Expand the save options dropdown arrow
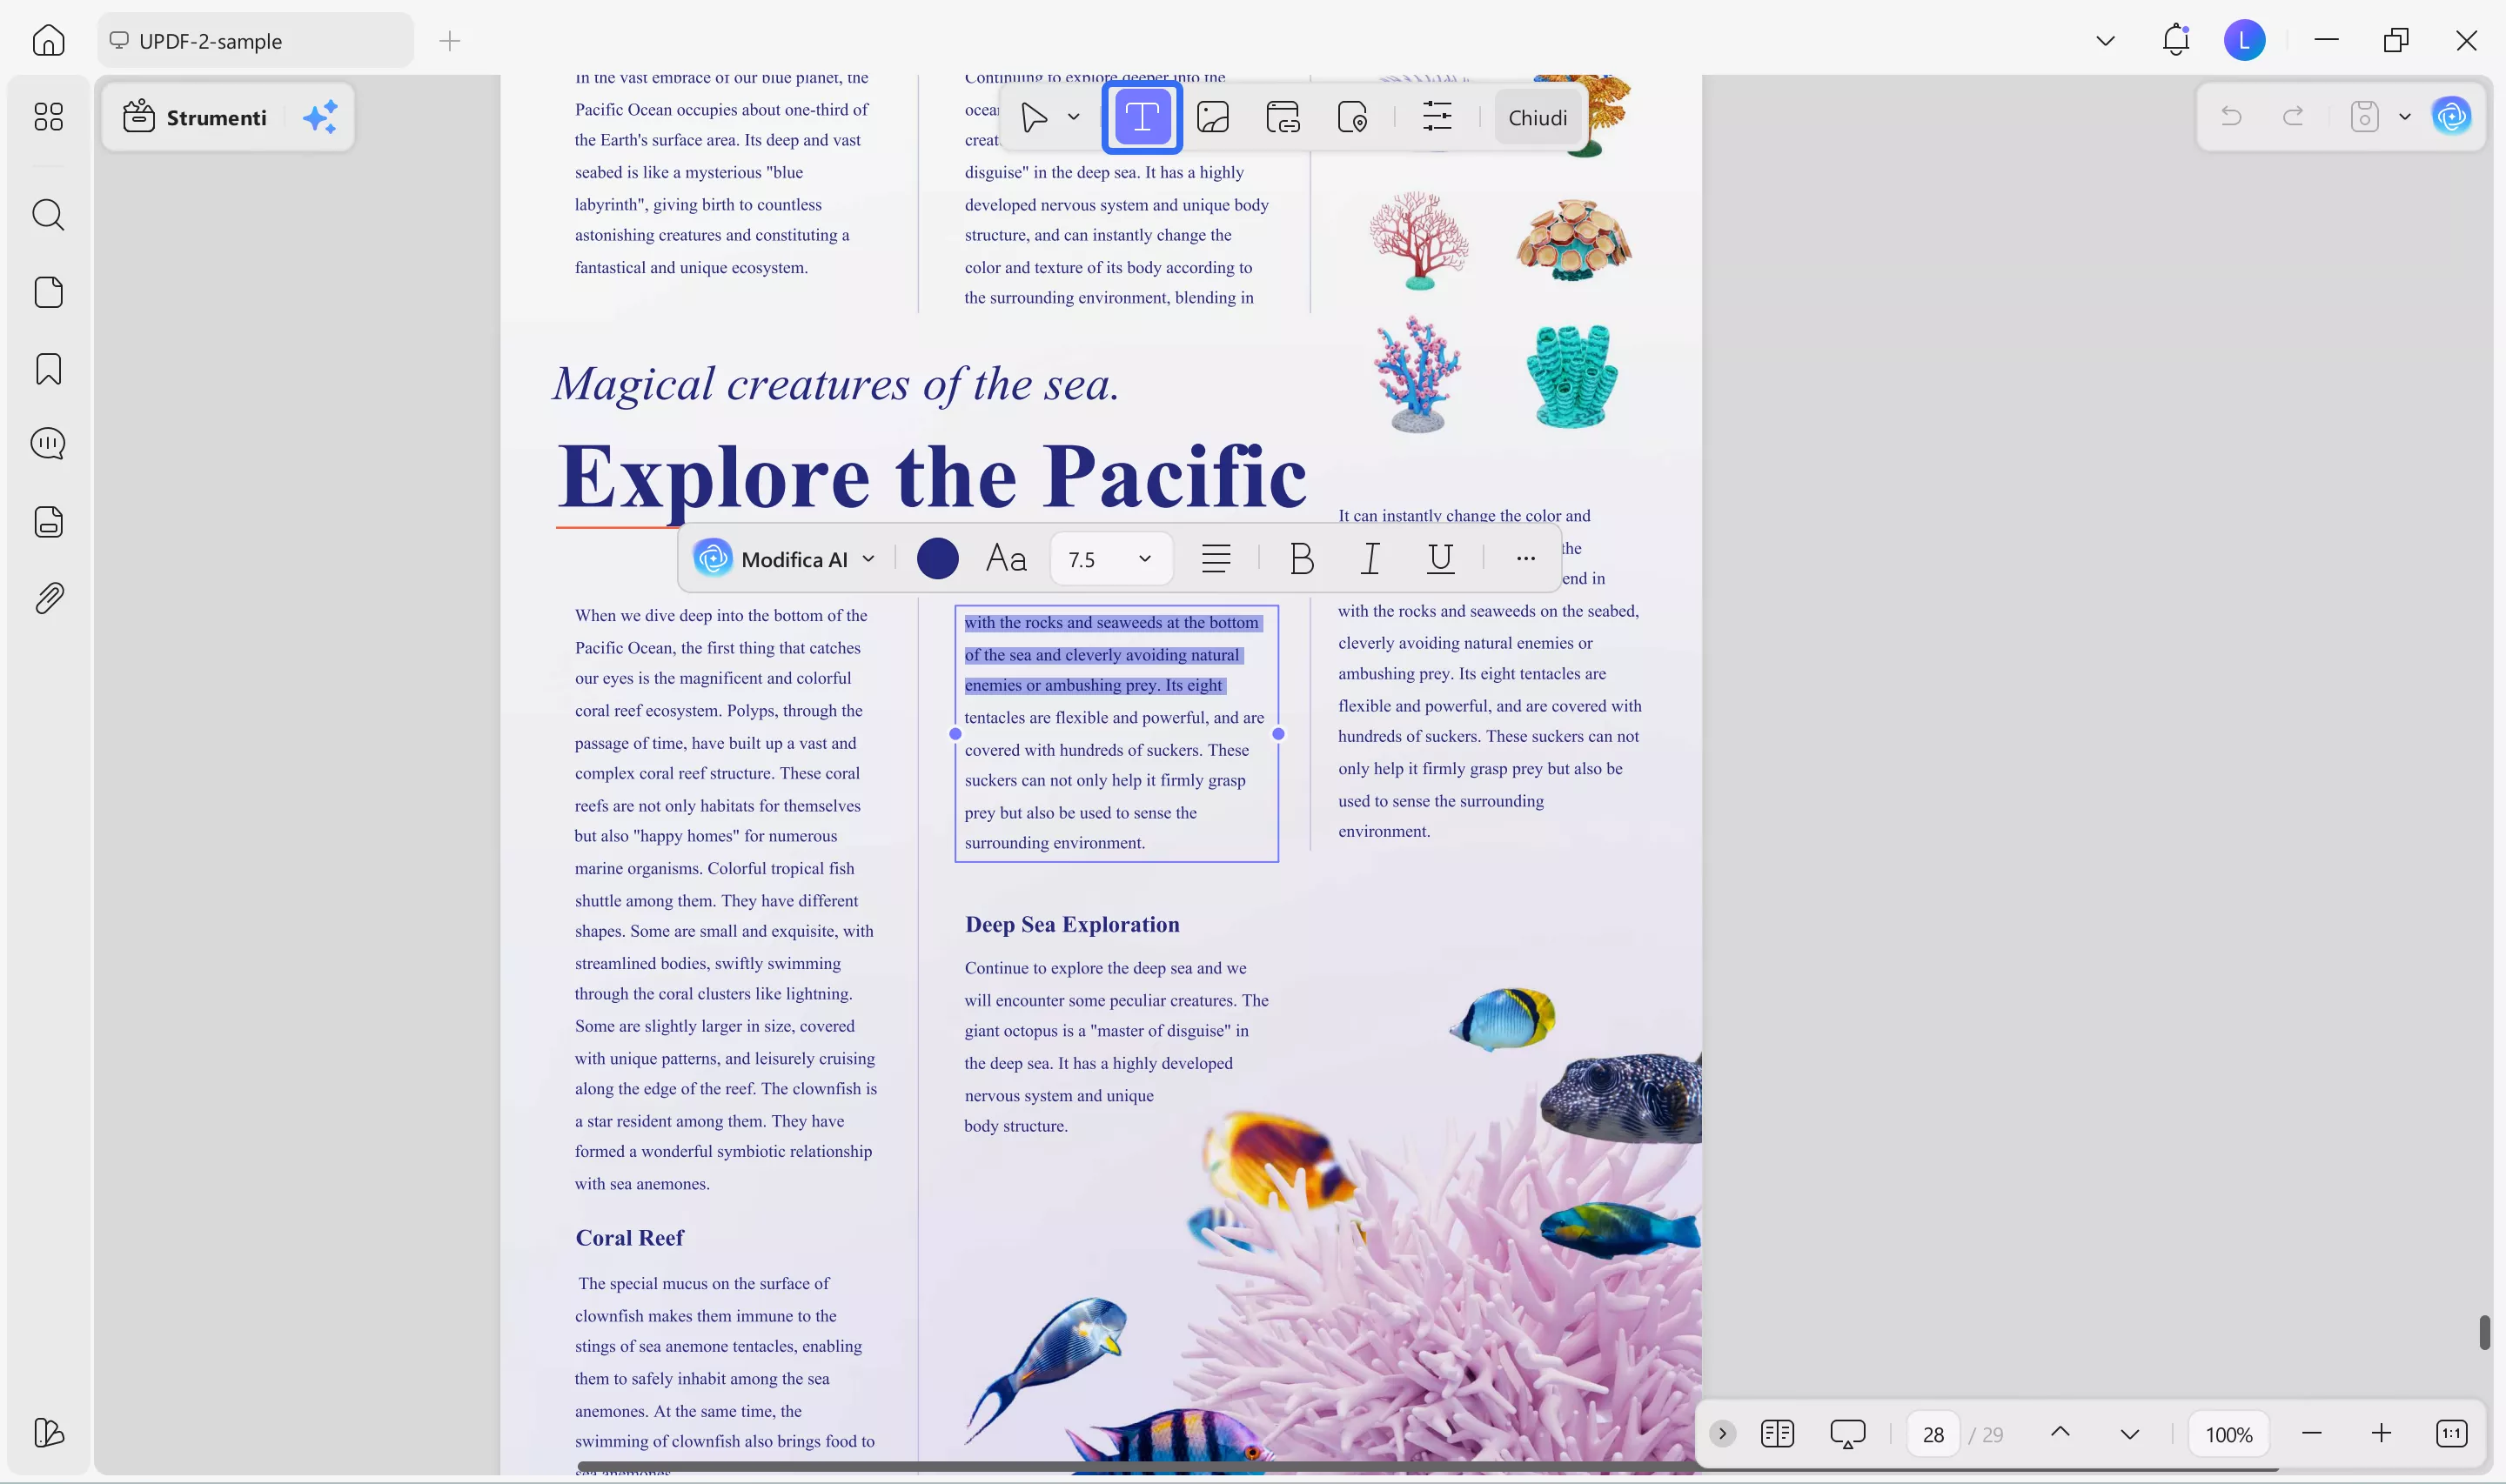Screen dimensions: 2506x1484 click(x=2406, y=116)
